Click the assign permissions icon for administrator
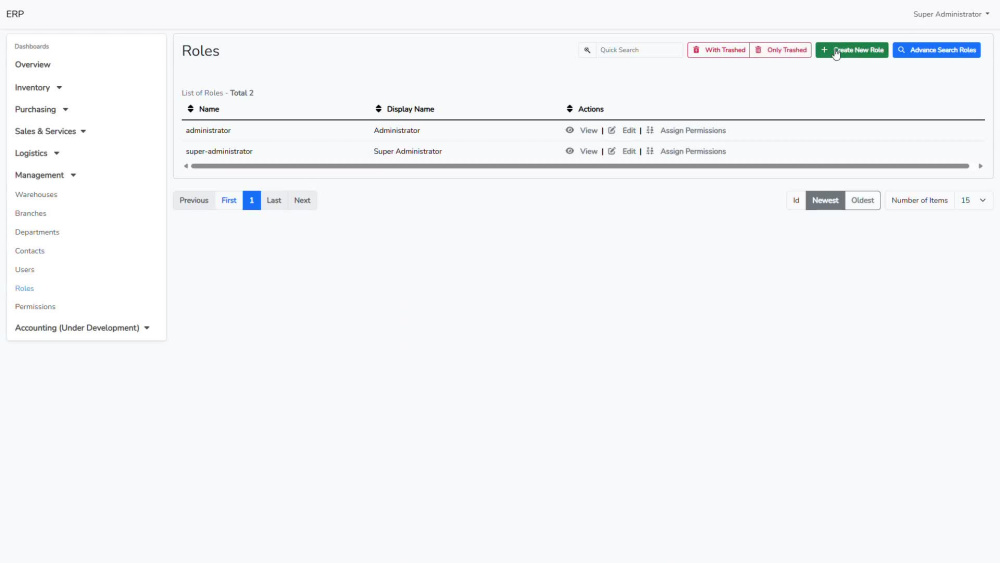Viewport: 1000px width, 563px height. pos(650,130)
